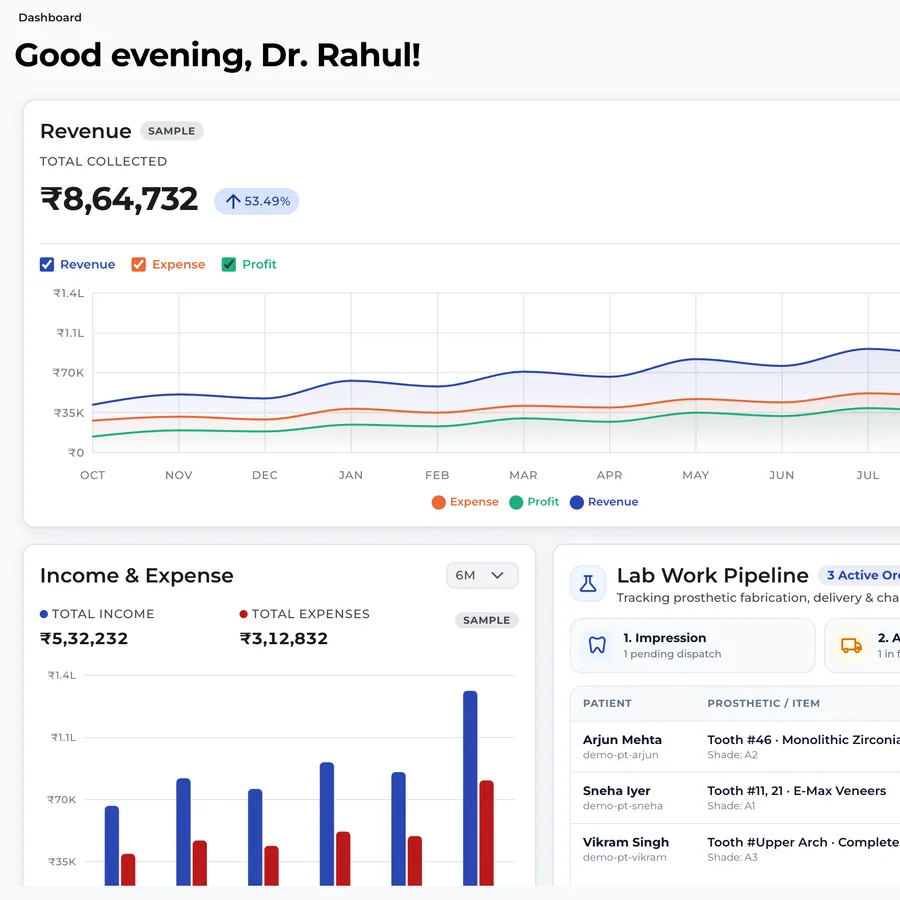Click the Shade: A1 text
Viewport: 900px width, 900px height.
[x=731, y=806]
